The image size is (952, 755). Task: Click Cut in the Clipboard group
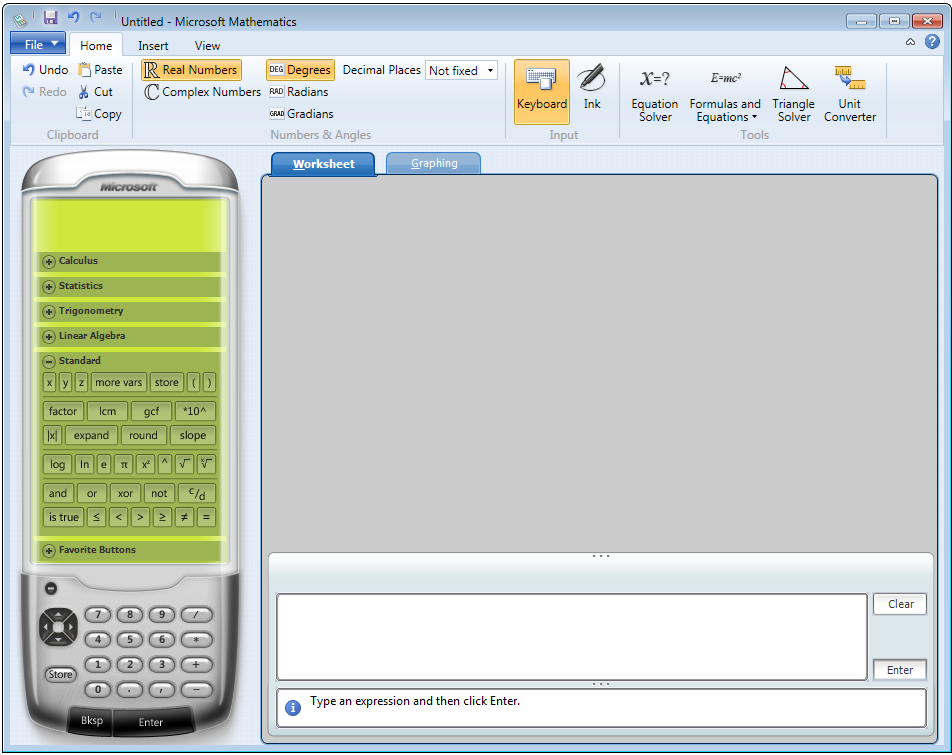pyautogui.click(x=95, y=92)
